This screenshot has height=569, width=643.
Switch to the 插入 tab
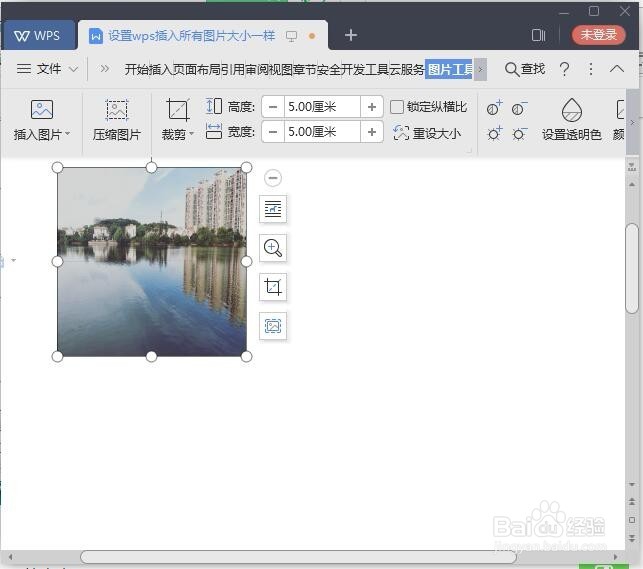160,69
